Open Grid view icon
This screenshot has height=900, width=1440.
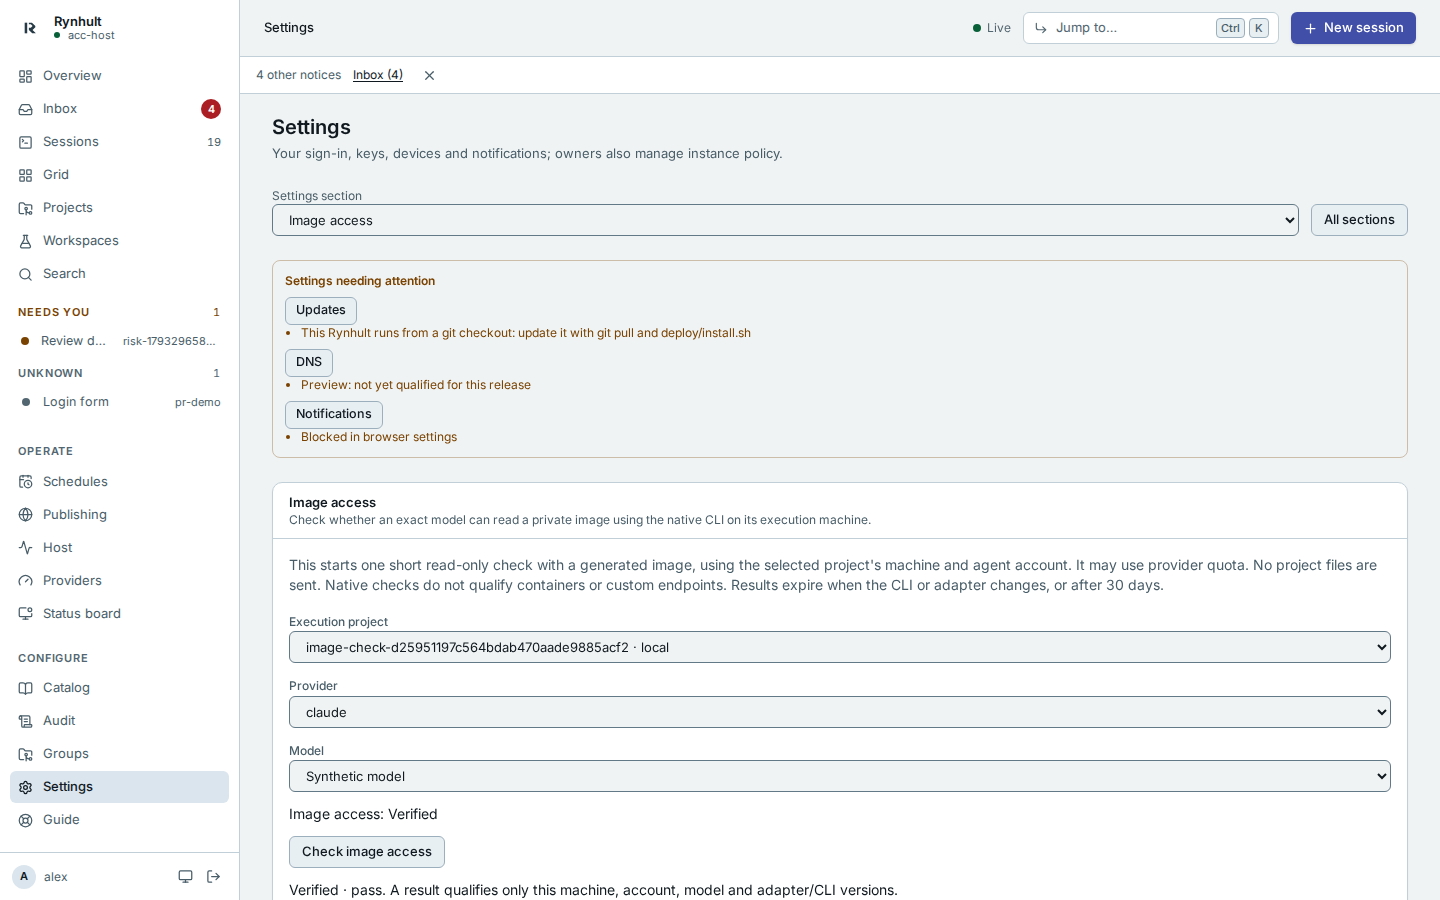point(26,175)
